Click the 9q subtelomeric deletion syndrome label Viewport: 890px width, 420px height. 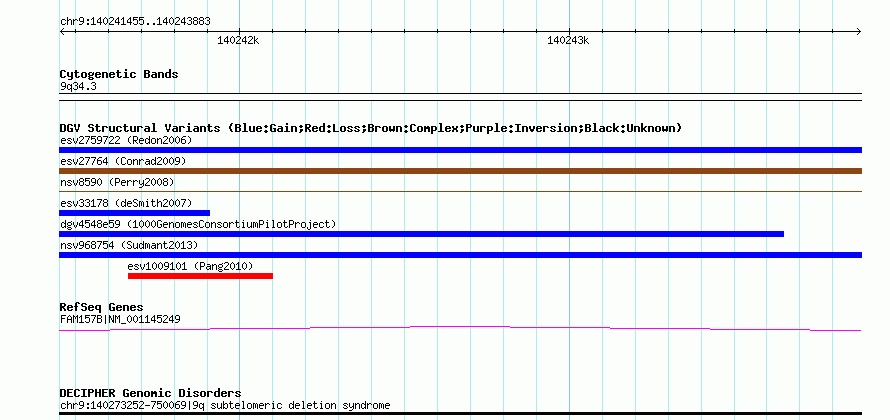coord(225,406)
